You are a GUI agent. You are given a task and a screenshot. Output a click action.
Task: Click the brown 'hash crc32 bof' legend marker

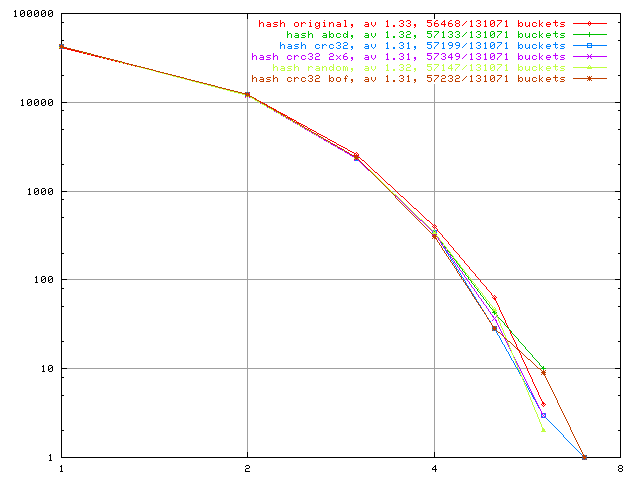[590, 78]
